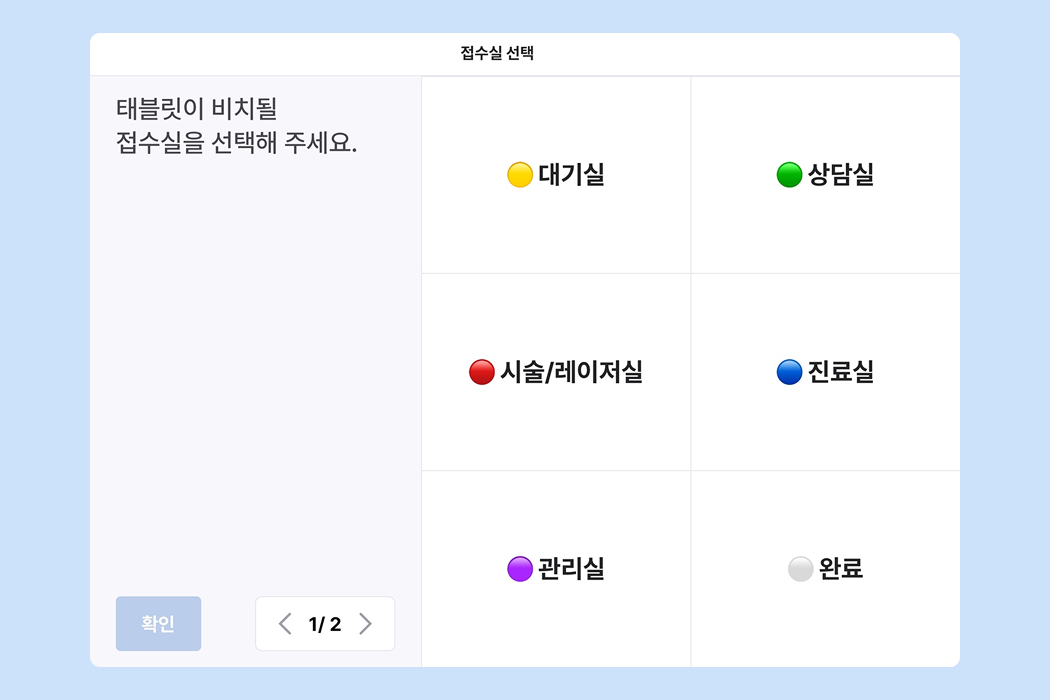
Task: Click the 접수실 선택 header title
Action: tap(497, 54)
